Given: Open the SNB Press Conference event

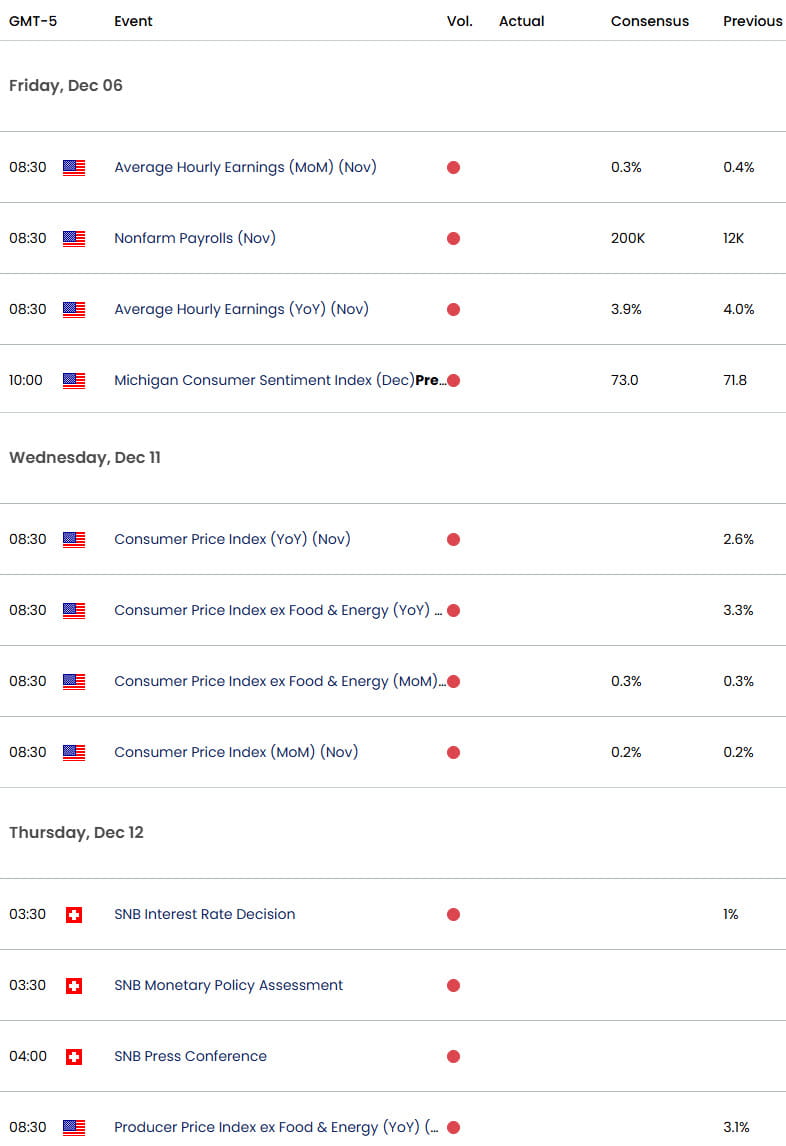Looking at the screenshot, I should [x=190, y=1057].
